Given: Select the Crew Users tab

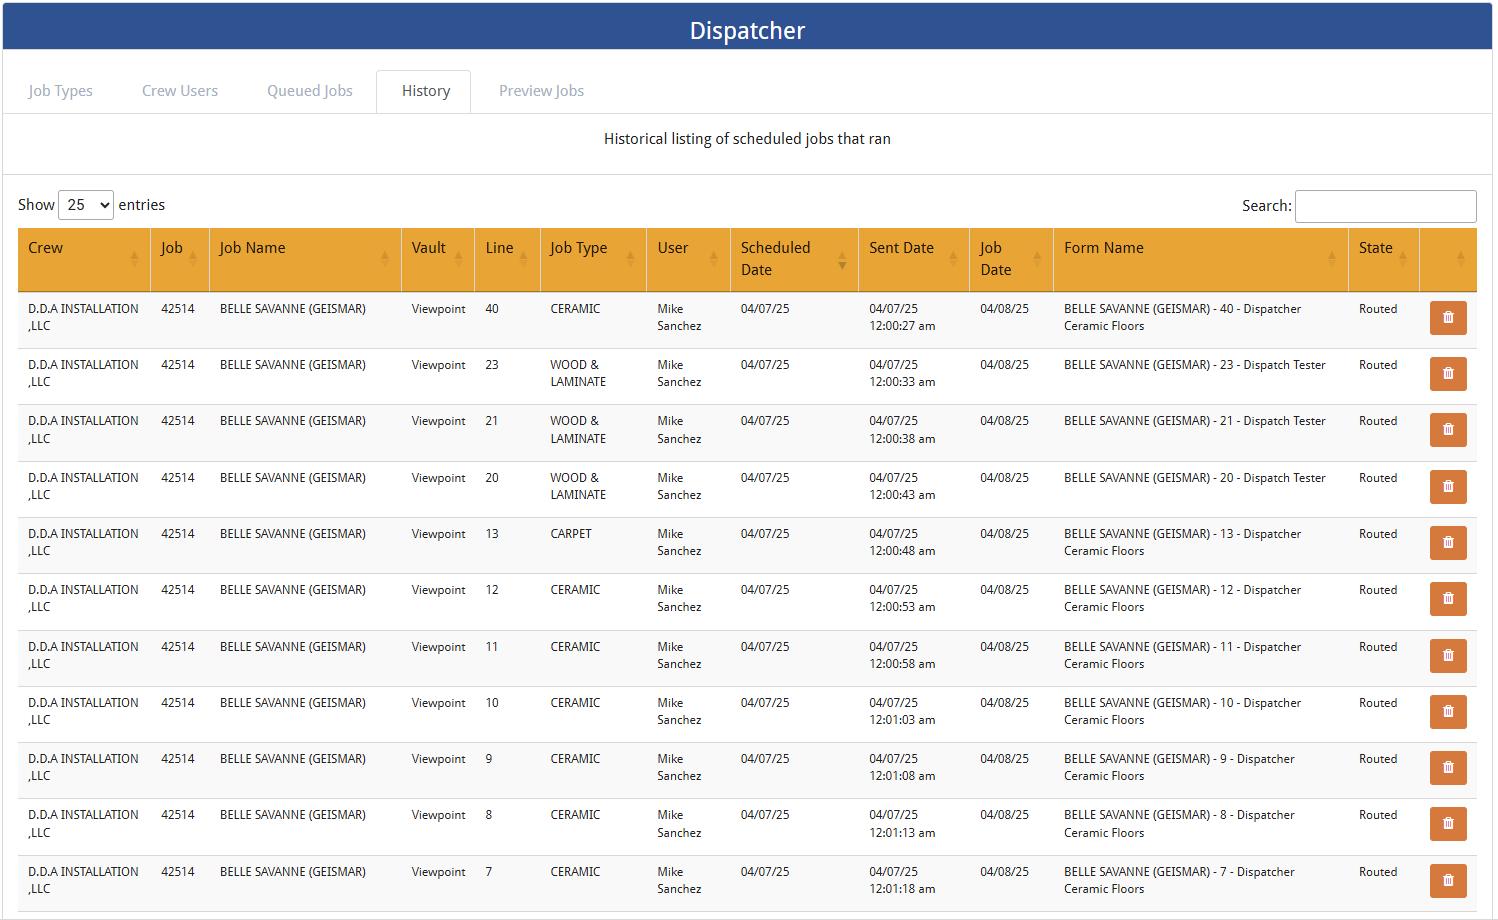Looking at the screenshot, I should (x=179, y=90).
